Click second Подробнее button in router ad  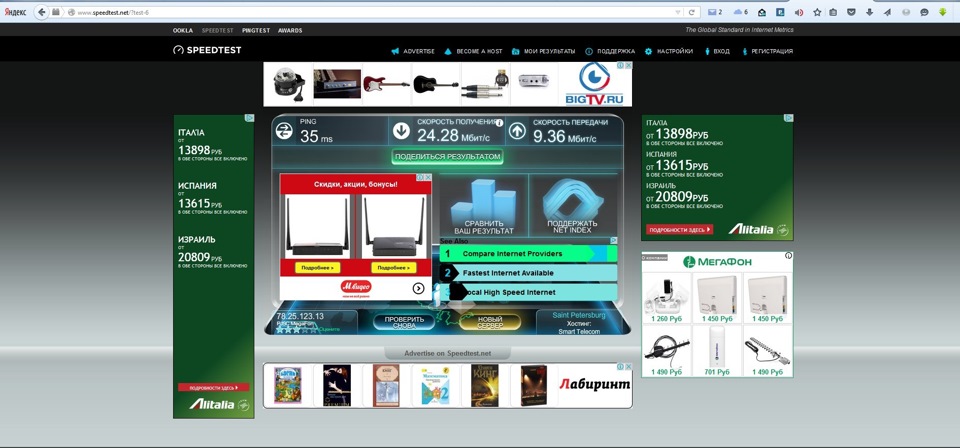[x=393, y=268]
